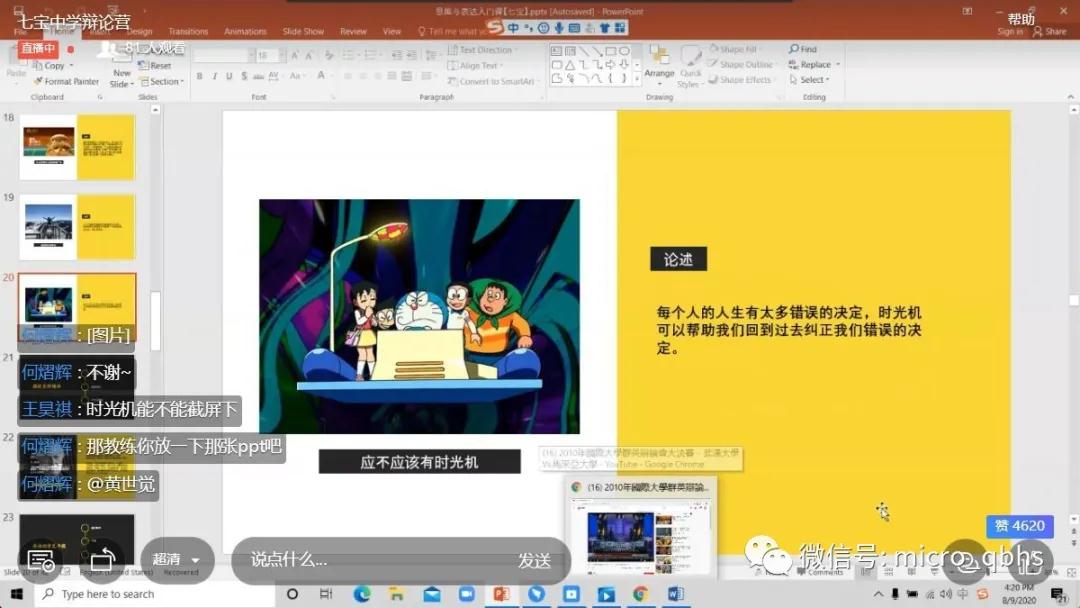
Task: Open Google Chrome from the taskbar
Action: click(641, 594)
